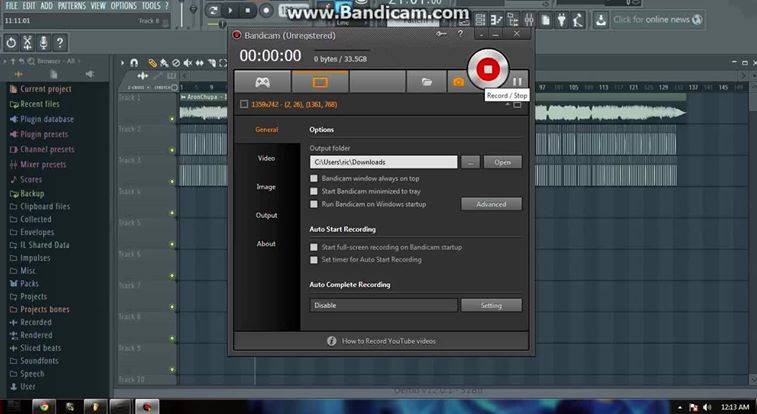Image resolution: width=757 pixels, height=414 pixels.
Task: Click Bandicam key register icon
Action: click(441, 34)
